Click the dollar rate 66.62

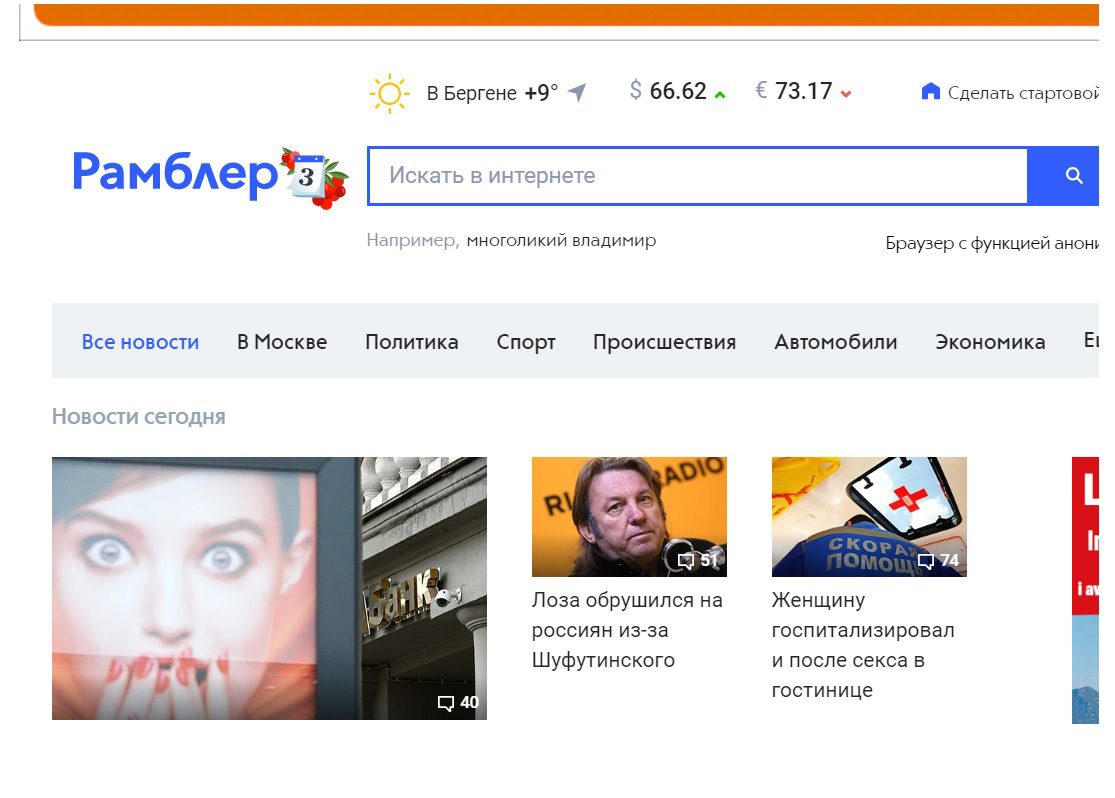pyautogui.click(x=678, y=91)
